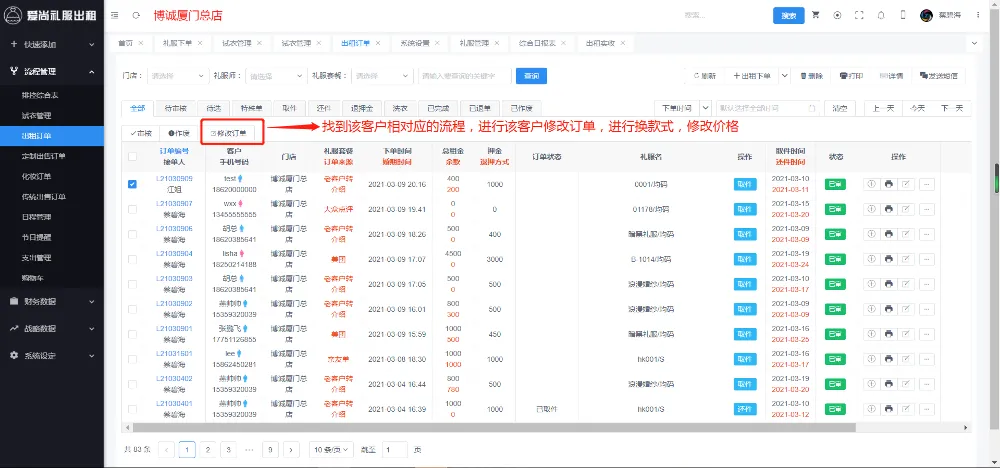Click the 修改订单 button
The height and width of the screenshot is (468, 1000).
[x=228, y=132]
